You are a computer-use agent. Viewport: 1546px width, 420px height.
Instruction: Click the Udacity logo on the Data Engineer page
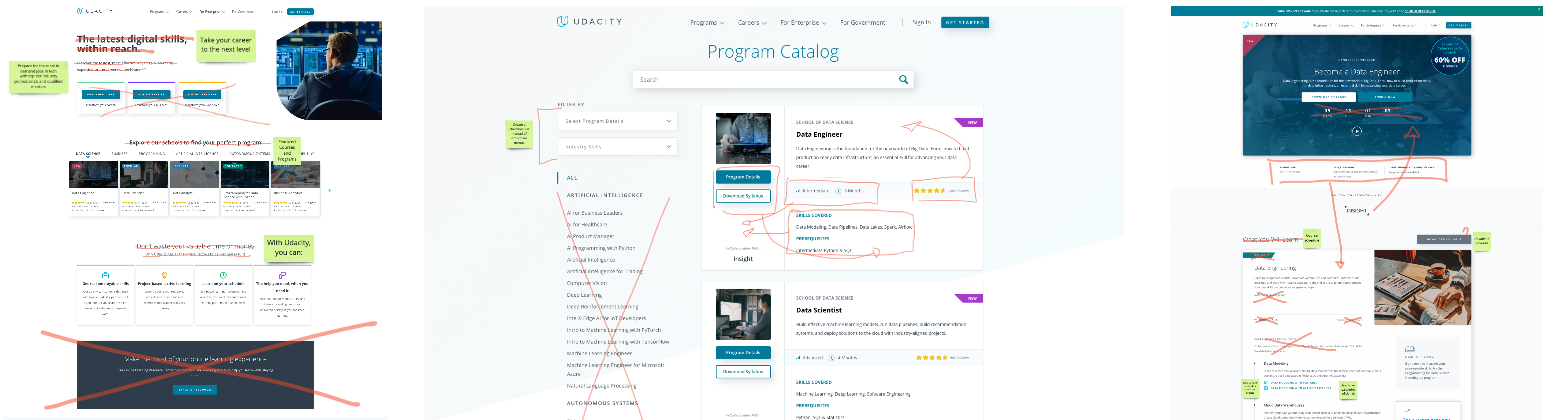1258,24
